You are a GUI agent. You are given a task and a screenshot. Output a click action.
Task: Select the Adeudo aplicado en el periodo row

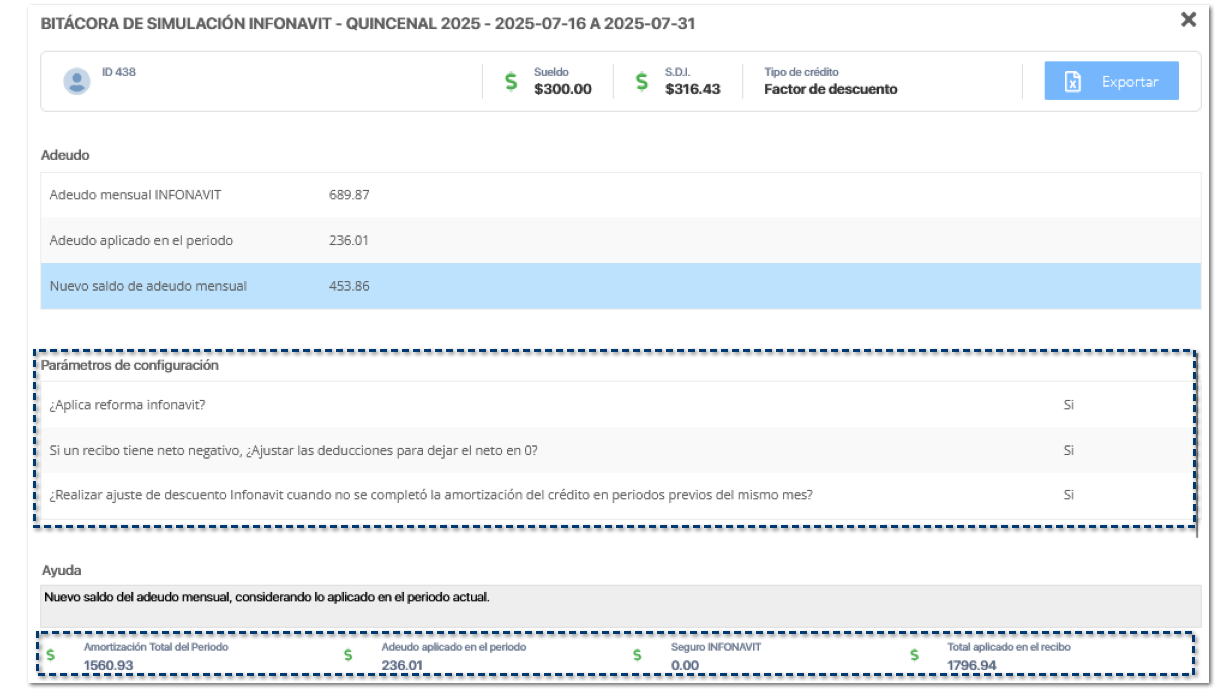(x=620, y=240)
